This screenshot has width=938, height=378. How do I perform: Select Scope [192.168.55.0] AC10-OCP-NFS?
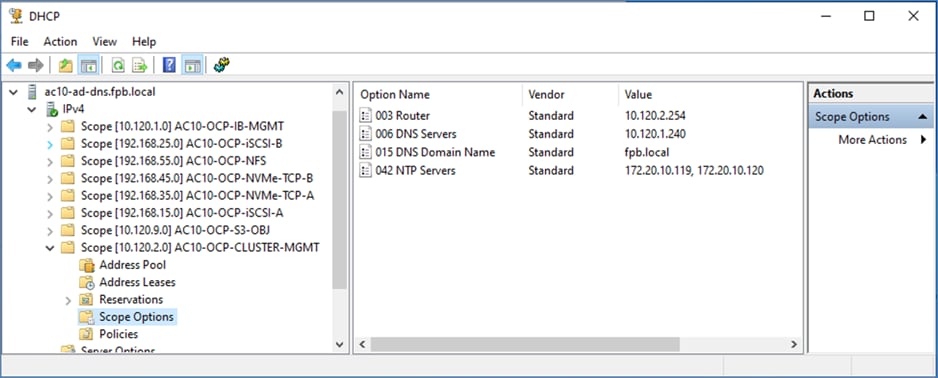173,161
